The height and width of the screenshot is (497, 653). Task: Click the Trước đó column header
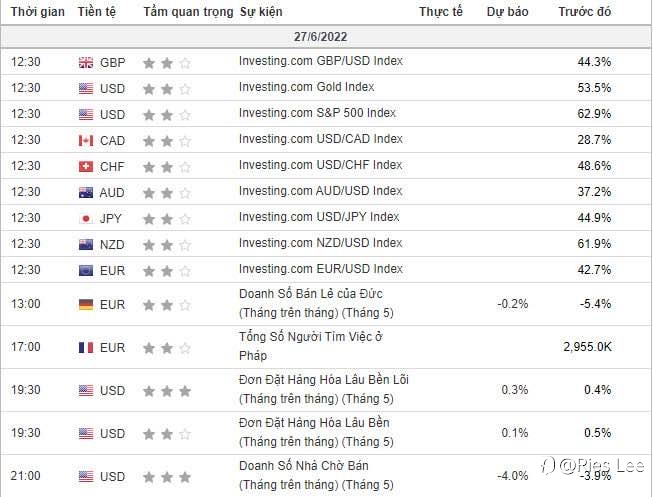[585, 12]
